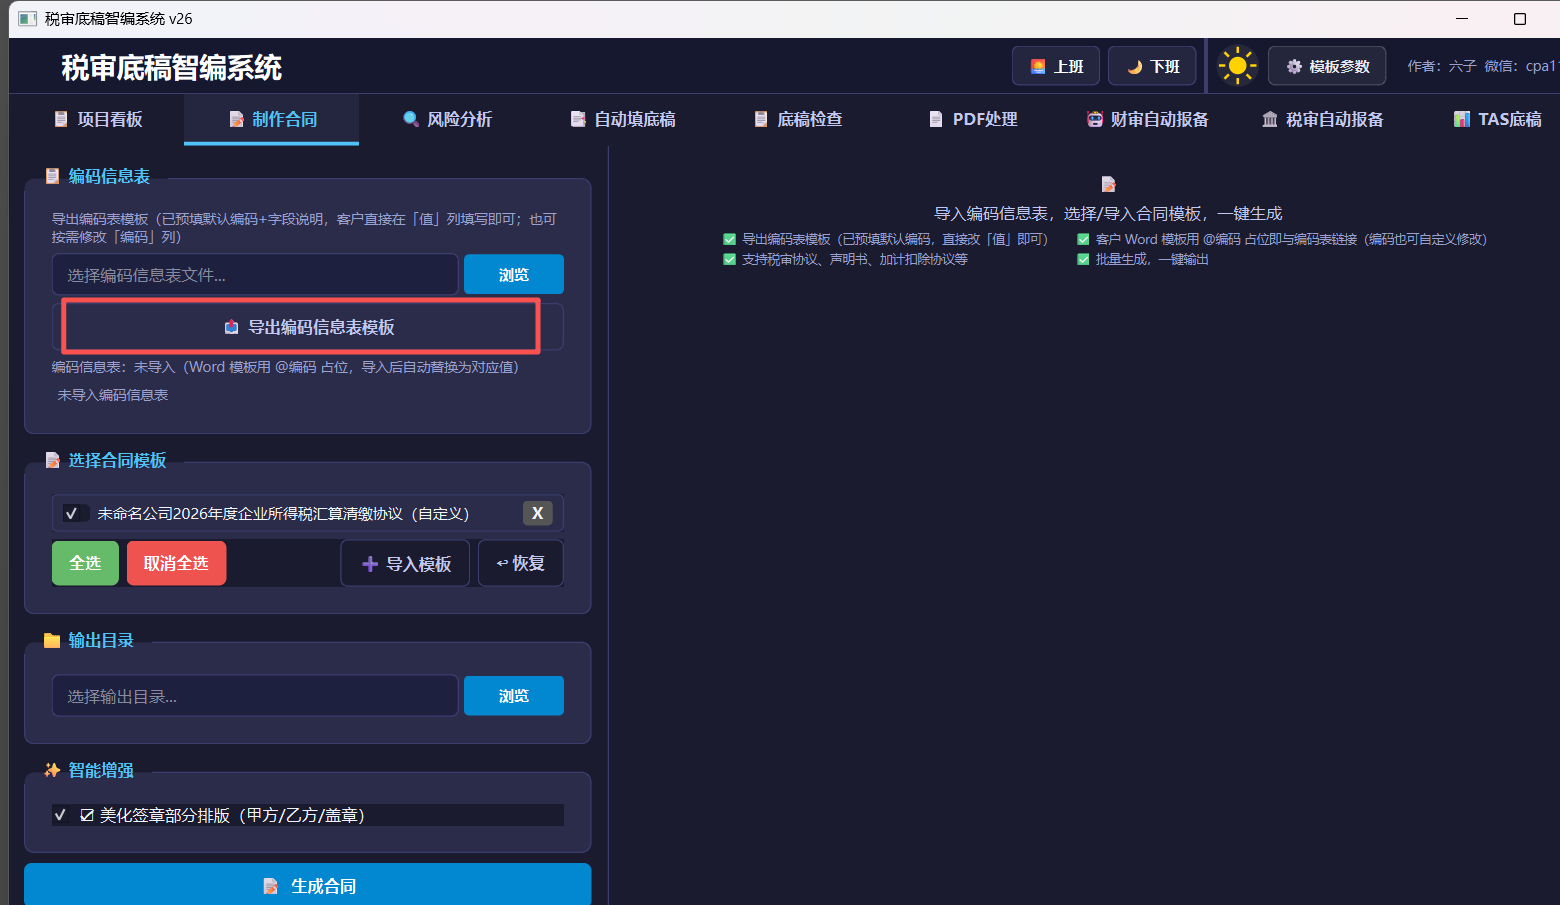Click the 下班 moon button
The width and height of the screenshot is (1560, 905).
pos(1152,66)
